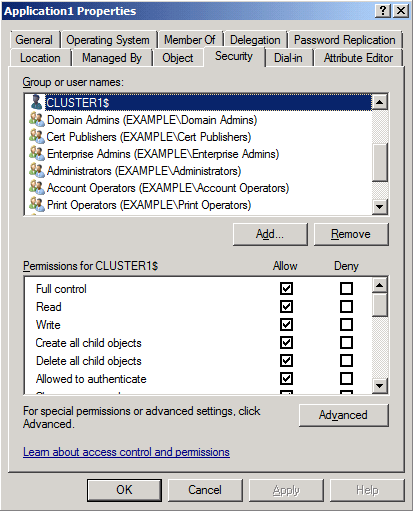Screen dimensions: 413x511
Task: Toggle Deny for Full control
Action: (x=346, y=288)
